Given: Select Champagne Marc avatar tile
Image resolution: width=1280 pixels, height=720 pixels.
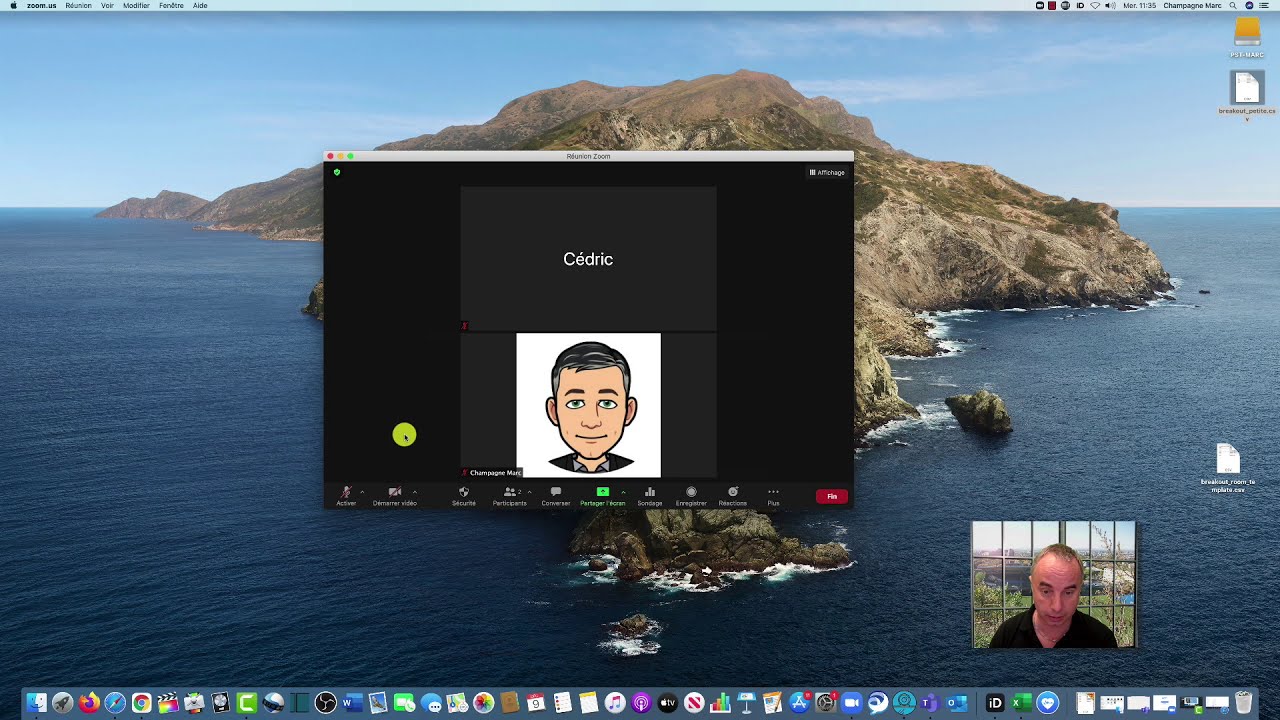Looking at the screenshot, I should point(588,405).
